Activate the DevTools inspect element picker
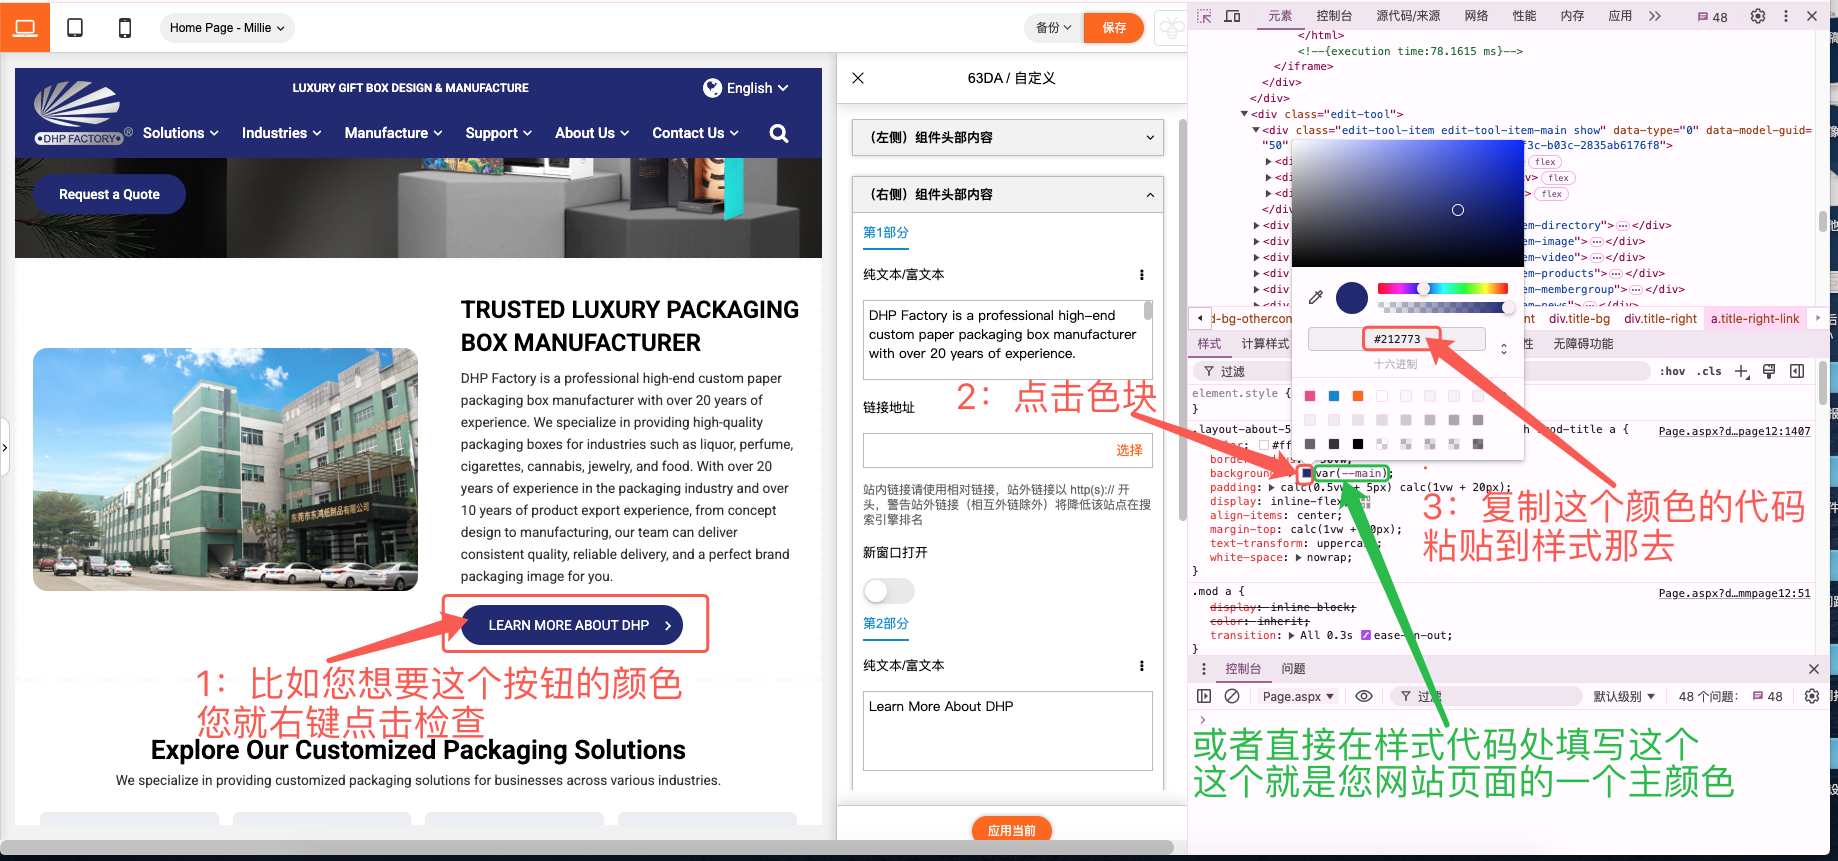 pyautogui.click(x=1204, y=16)
